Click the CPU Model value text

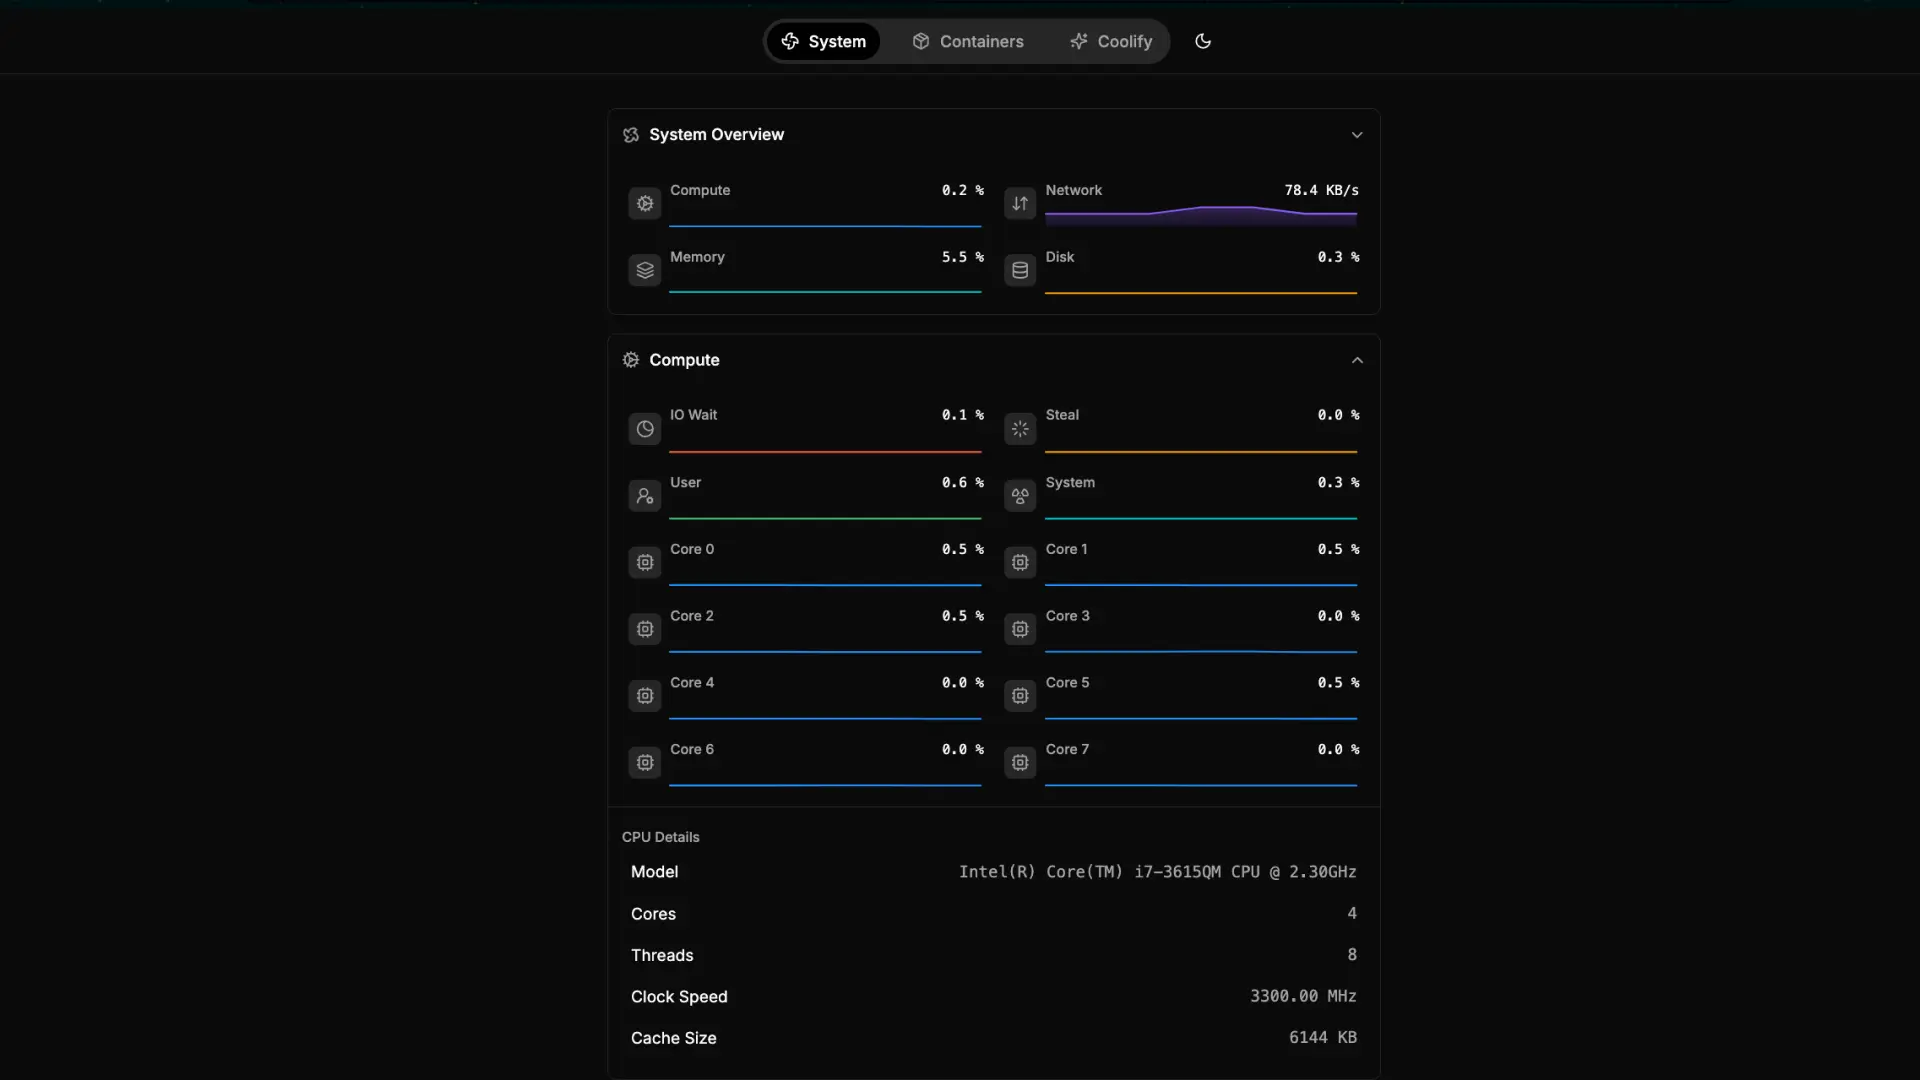[1157, 872]
